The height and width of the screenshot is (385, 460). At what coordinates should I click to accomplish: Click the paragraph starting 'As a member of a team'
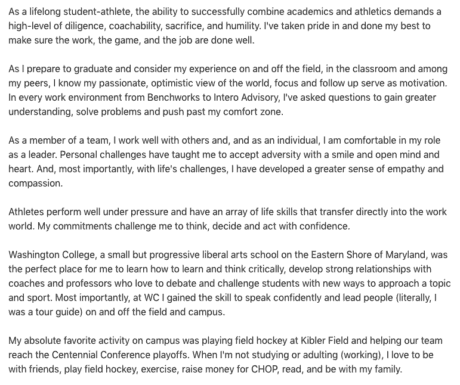click(x=226, y=162)
